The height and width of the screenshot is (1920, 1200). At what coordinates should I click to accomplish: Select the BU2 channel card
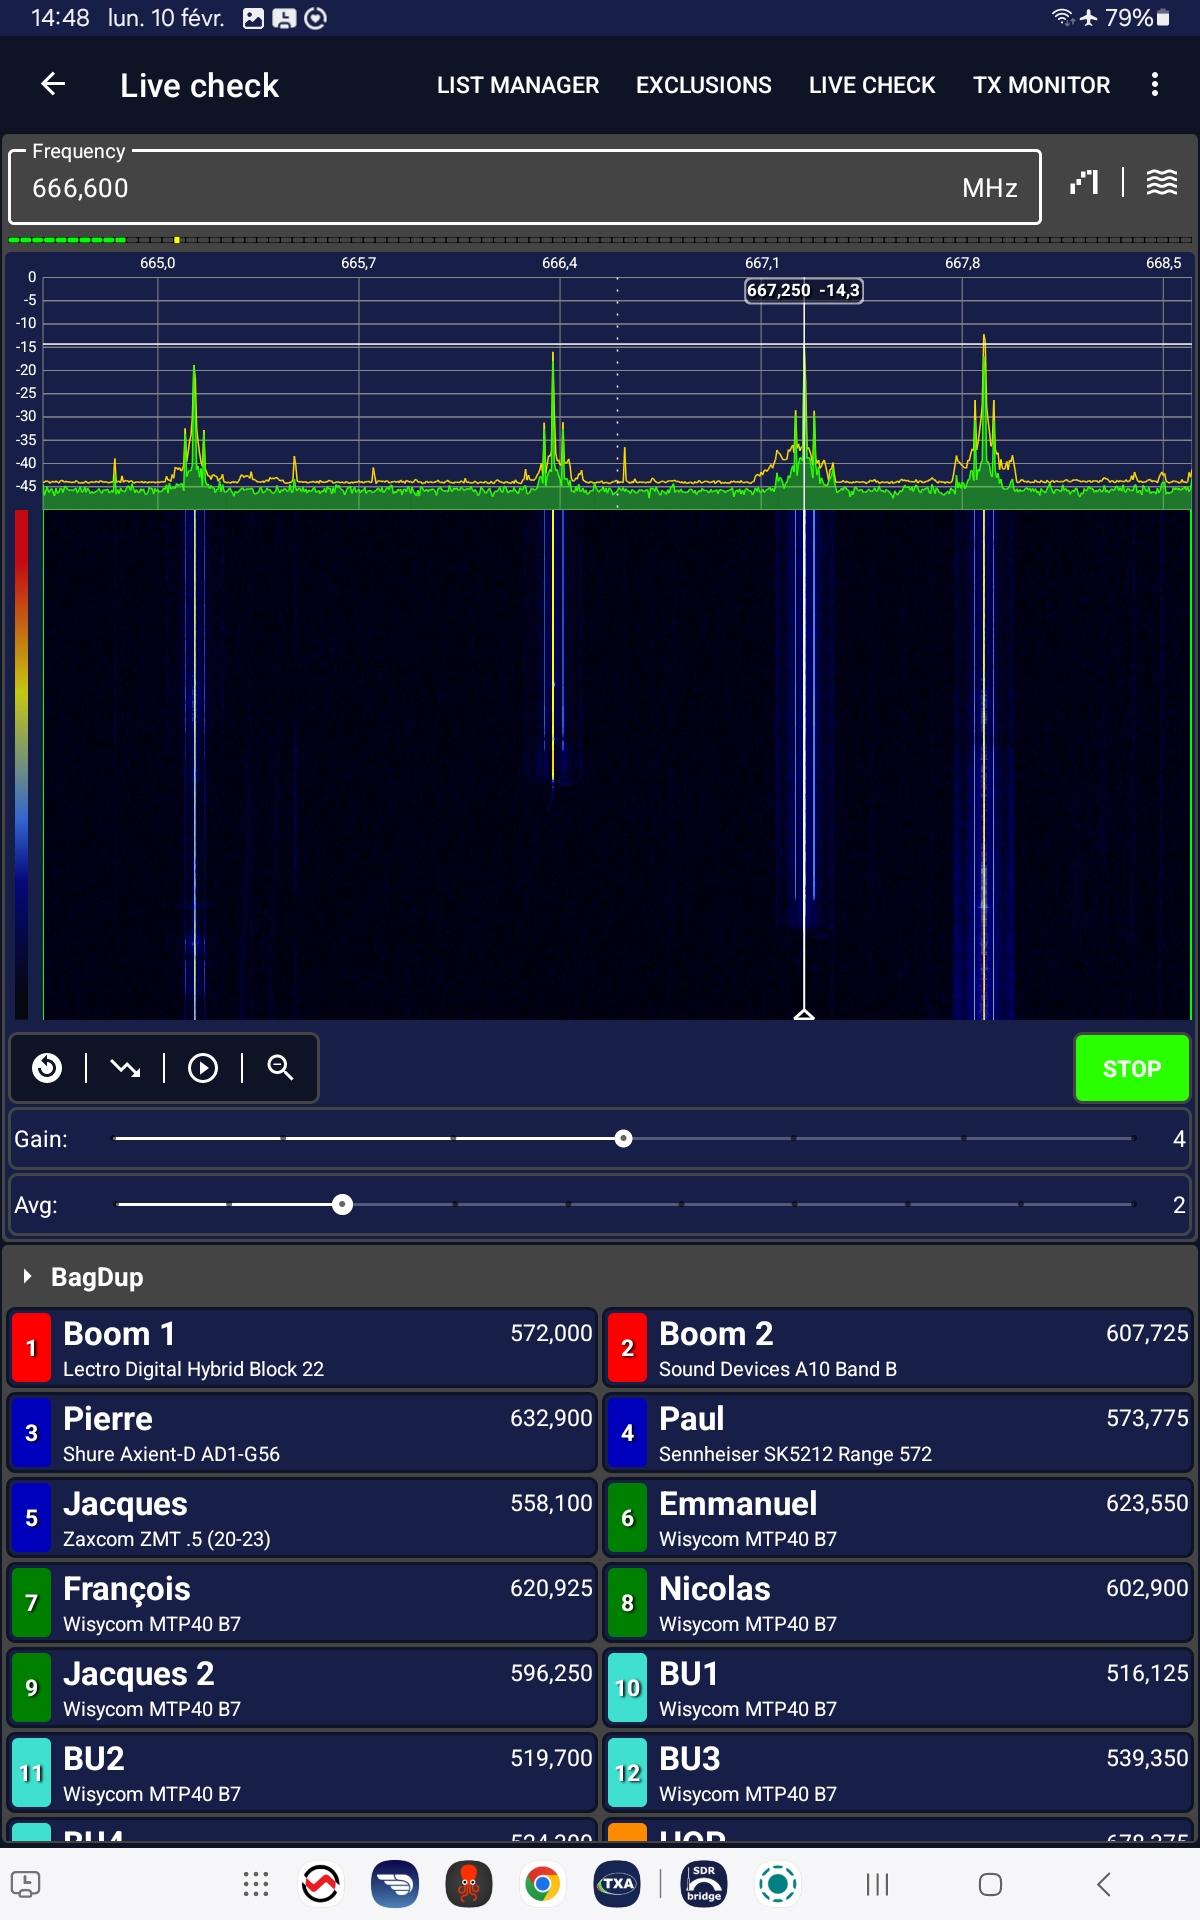click(302, 1773)
